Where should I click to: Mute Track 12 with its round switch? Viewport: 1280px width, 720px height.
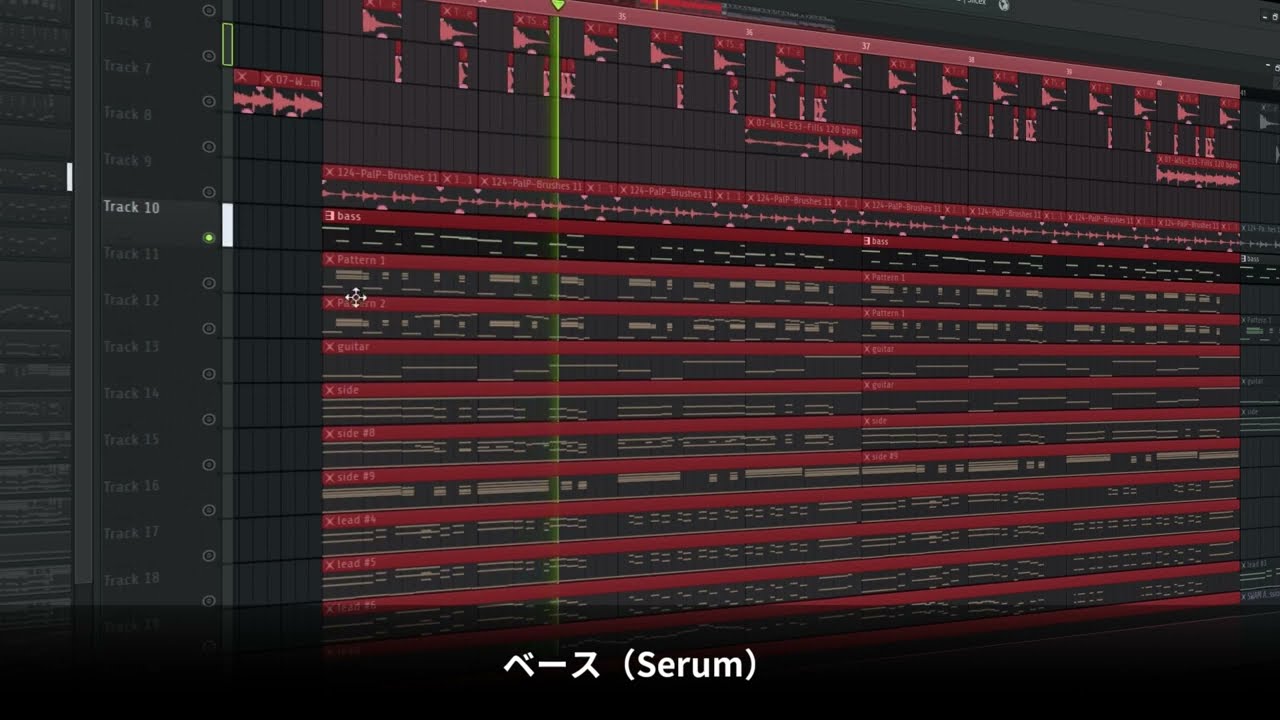[209, 328]
